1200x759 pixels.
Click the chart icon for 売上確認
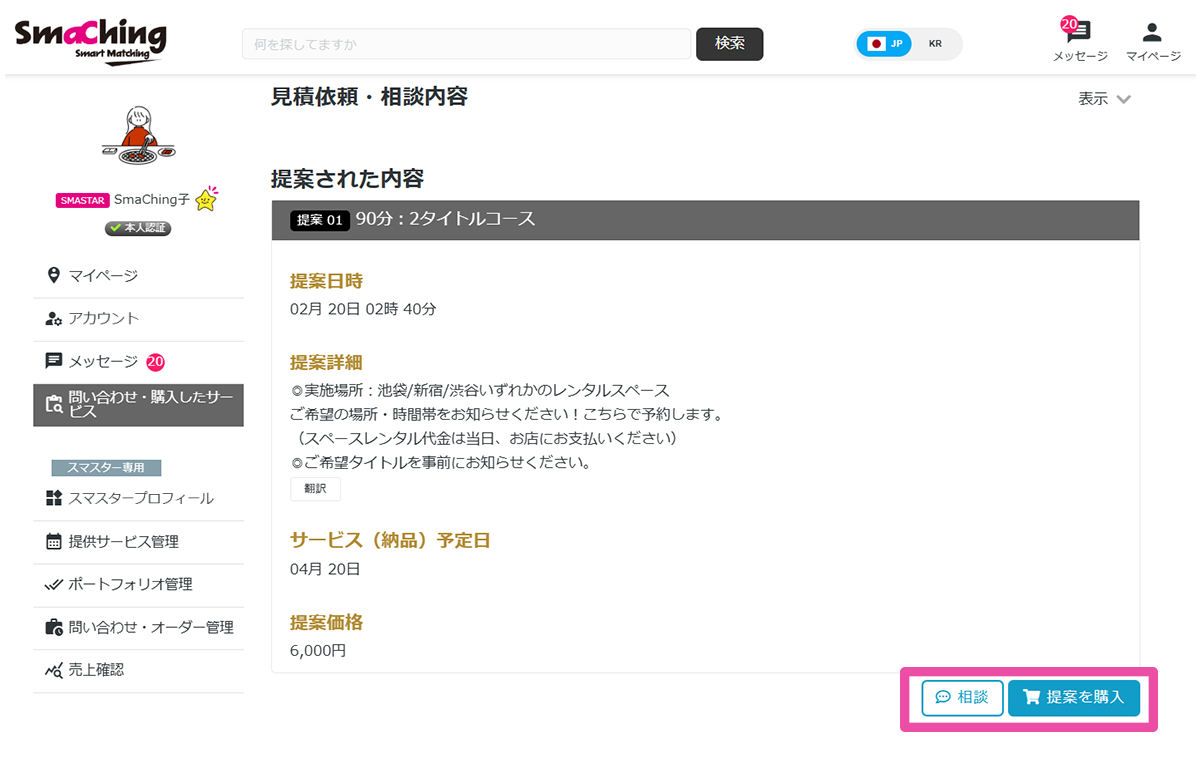pyautogui.click(x=54, y=670)
